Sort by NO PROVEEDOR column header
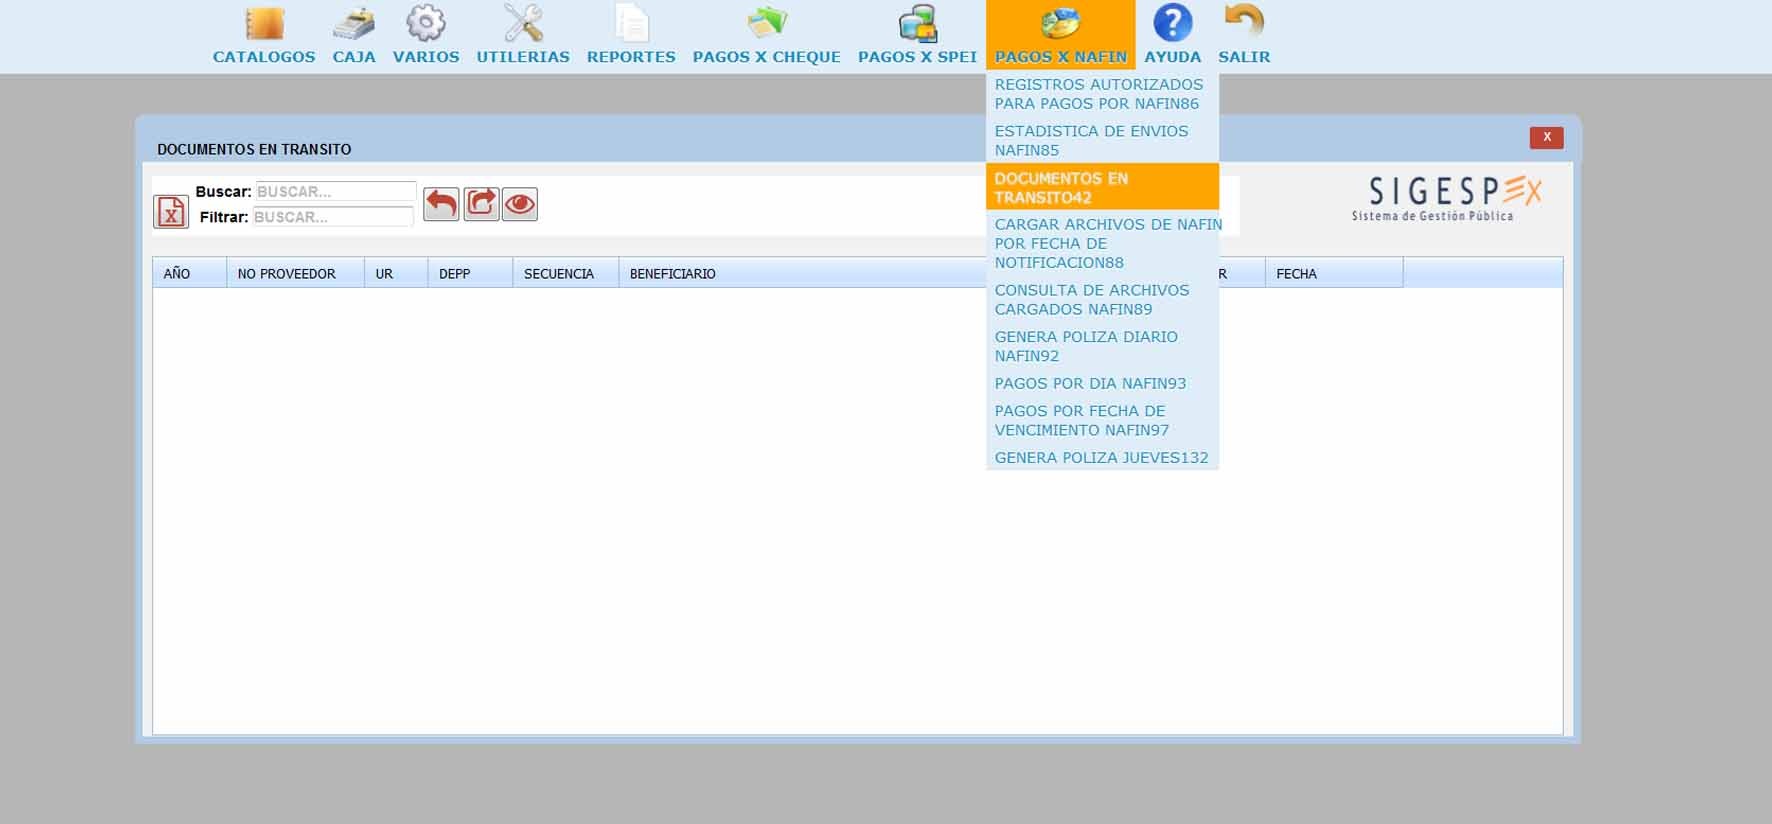 [296, 273]
